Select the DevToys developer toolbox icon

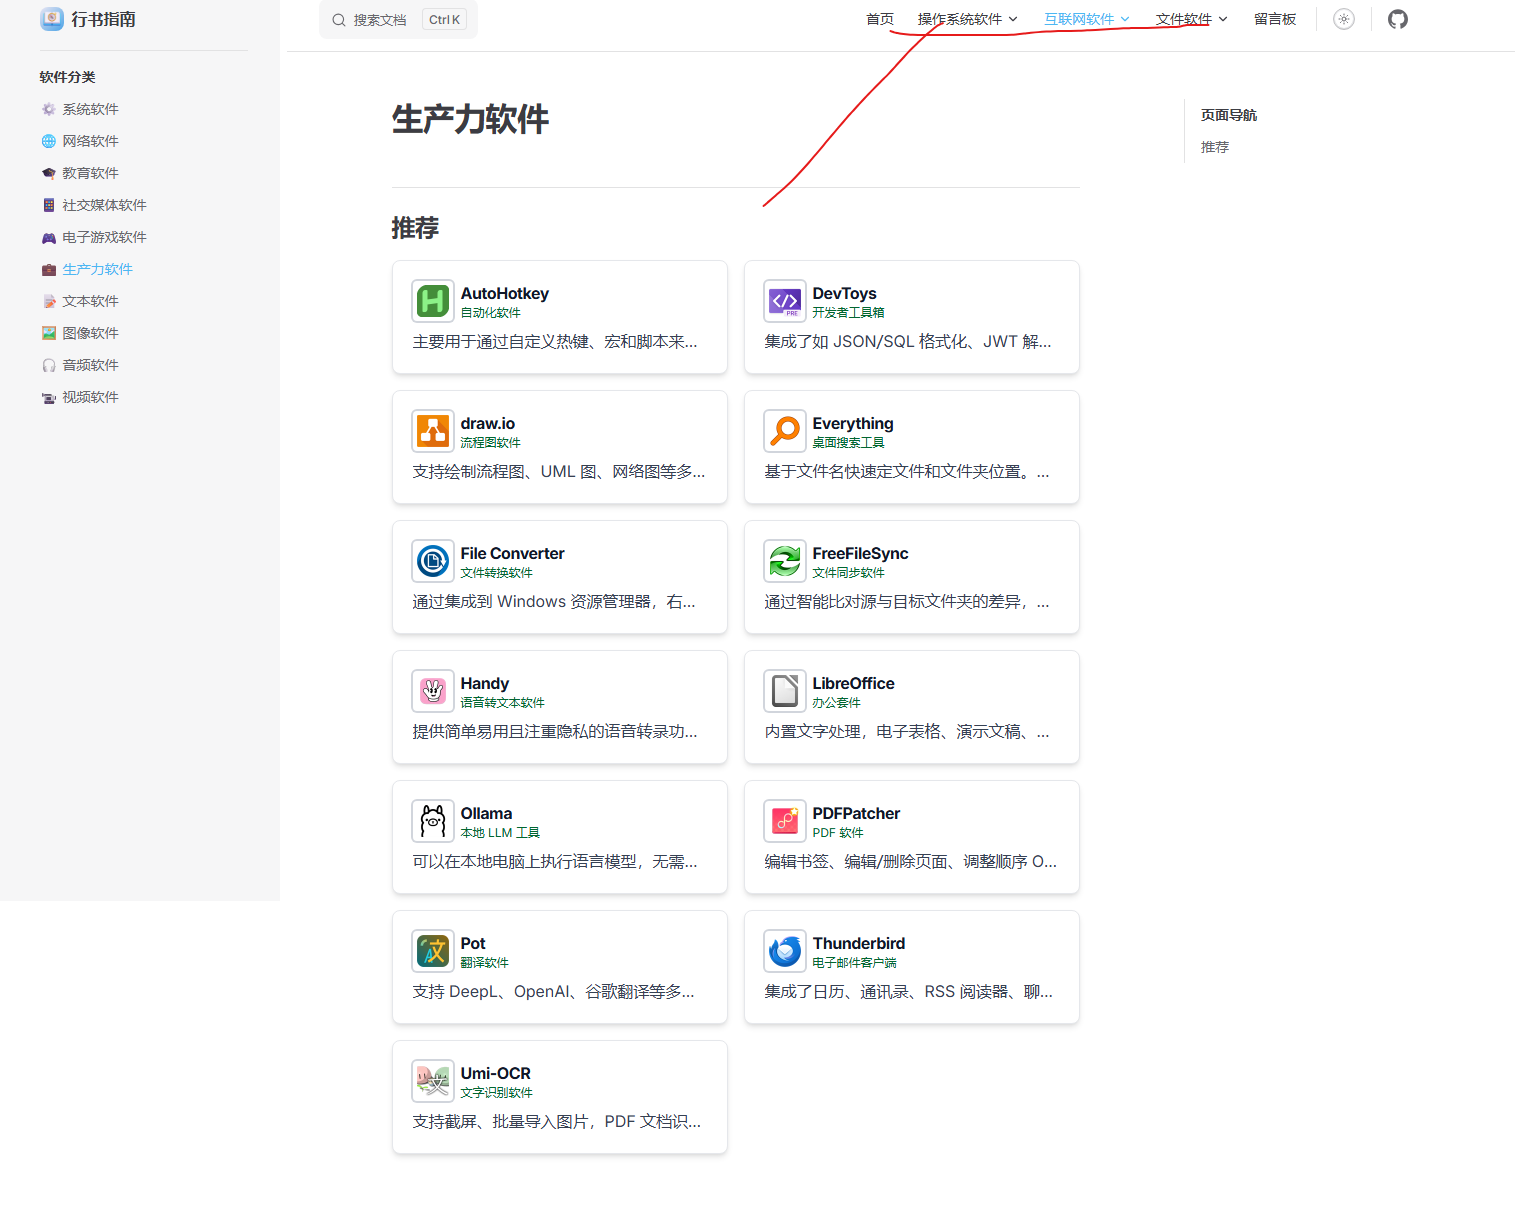click(785, 300)
